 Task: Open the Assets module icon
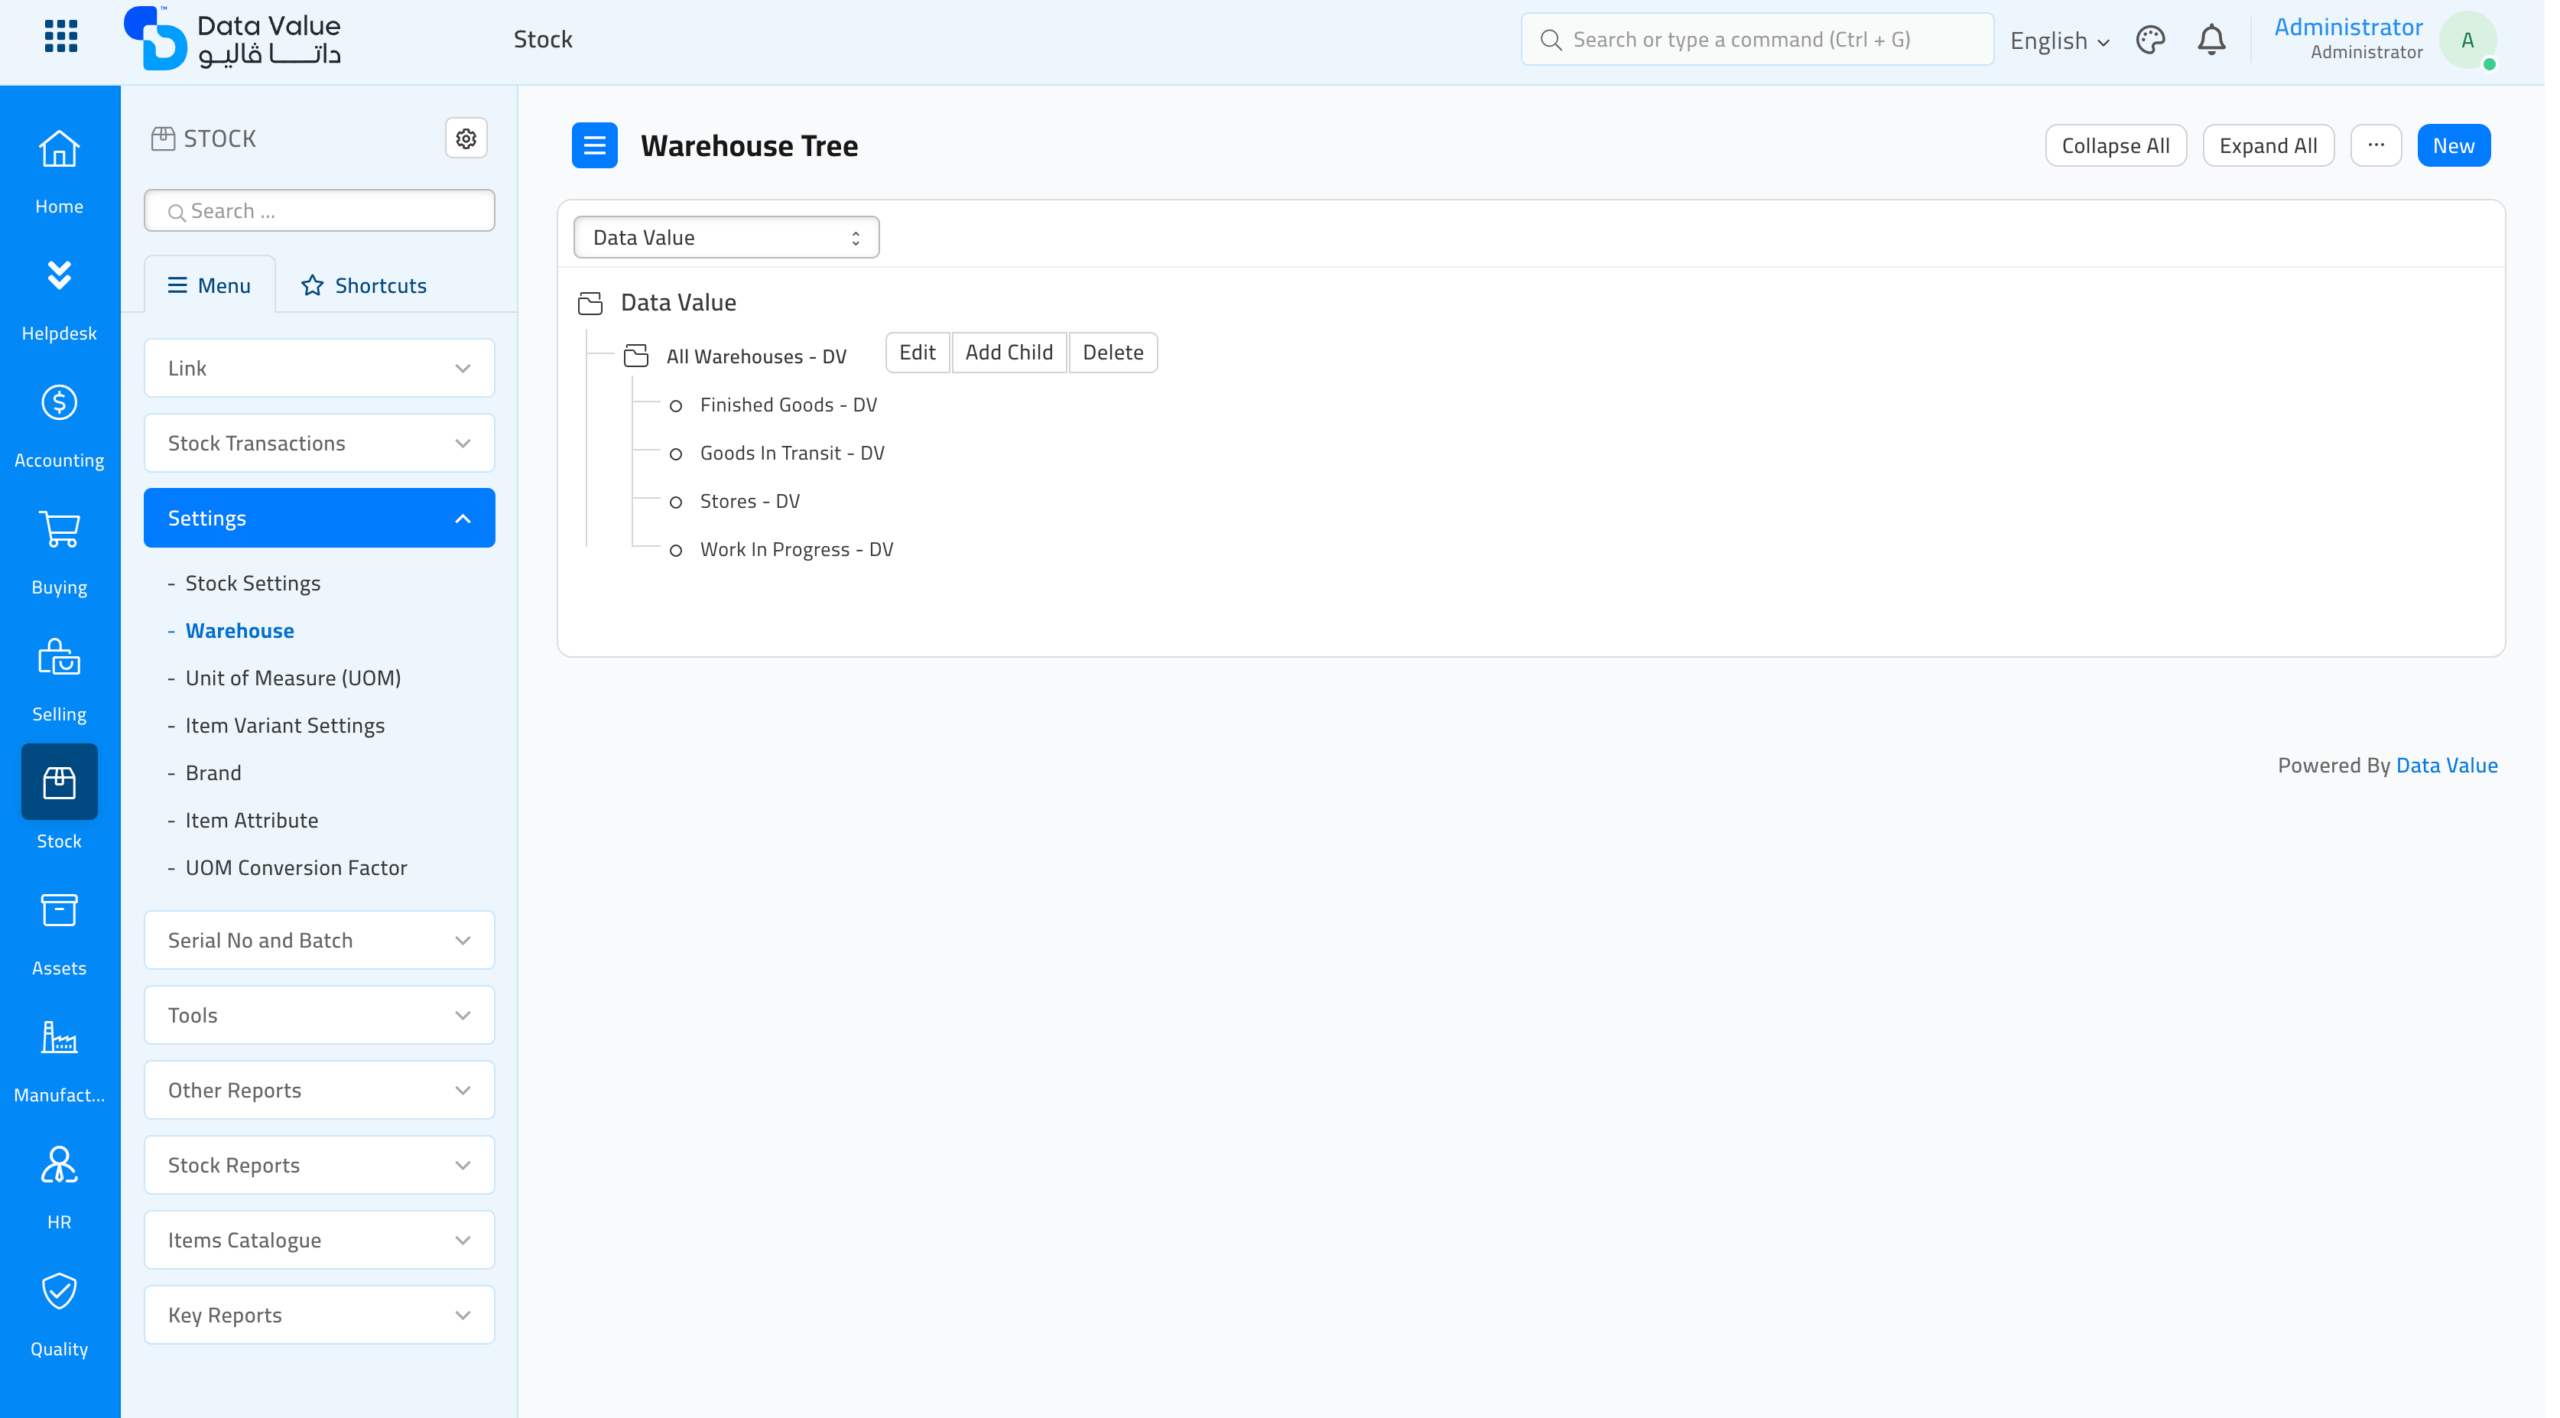point(59,910)
